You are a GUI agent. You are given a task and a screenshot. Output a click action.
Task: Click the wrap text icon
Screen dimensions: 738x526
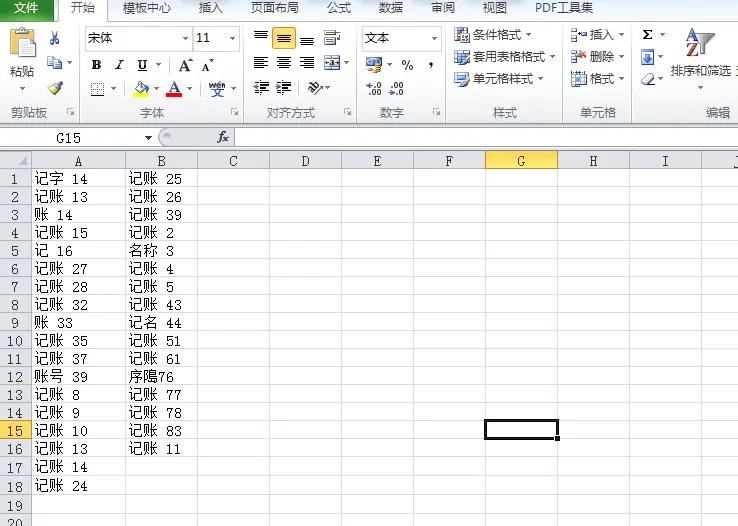(x=332, y=38)
